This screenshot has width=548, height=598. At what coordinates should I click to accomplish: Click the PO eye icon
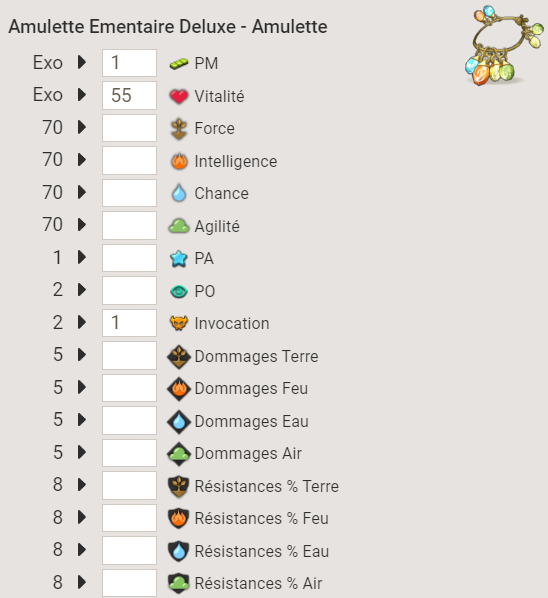(178, 292)
